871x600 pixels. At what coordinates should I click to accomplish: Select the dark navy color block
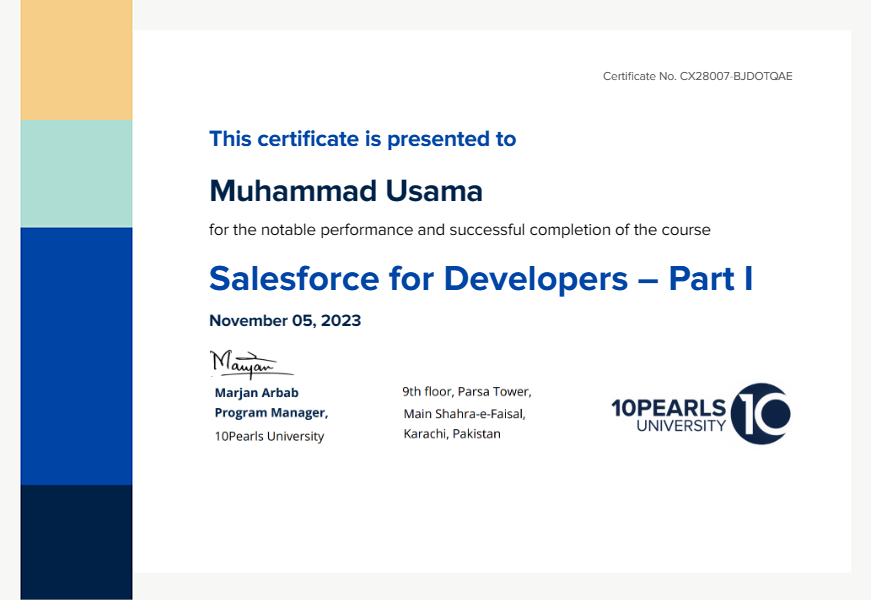tap(76, 541)
